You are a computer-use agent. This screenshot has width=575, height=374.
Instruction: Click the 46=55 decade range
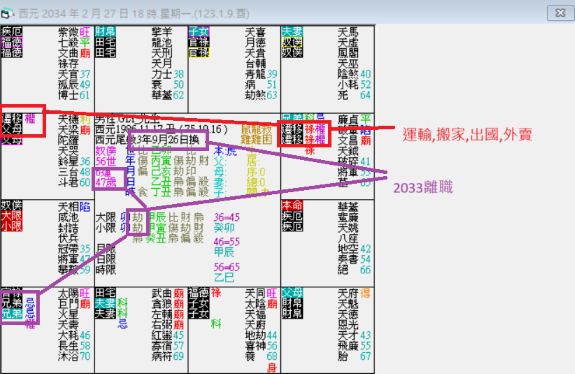(x=227, y=242)
